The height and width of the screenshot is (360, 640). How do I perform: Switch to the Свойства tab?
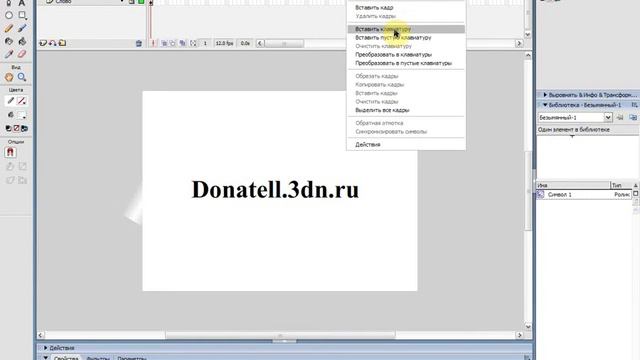(66, 358)
